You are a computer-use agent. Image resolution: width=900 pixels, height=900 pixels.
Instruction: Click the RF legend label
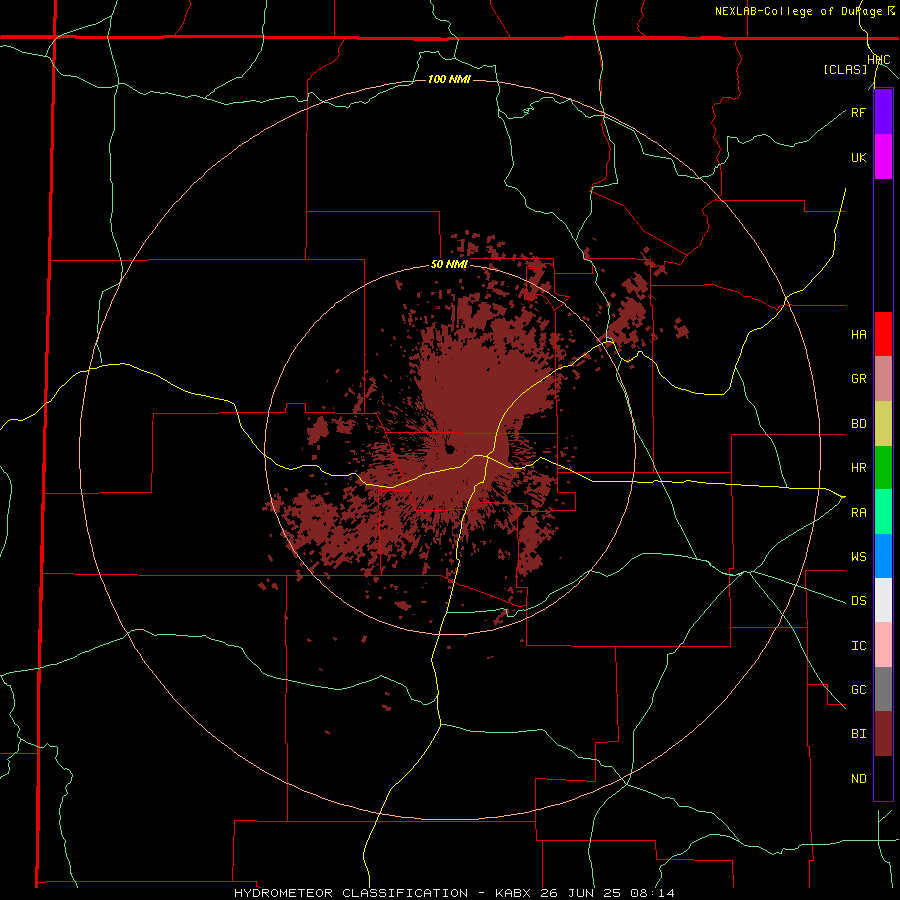(x=858, y=112)
